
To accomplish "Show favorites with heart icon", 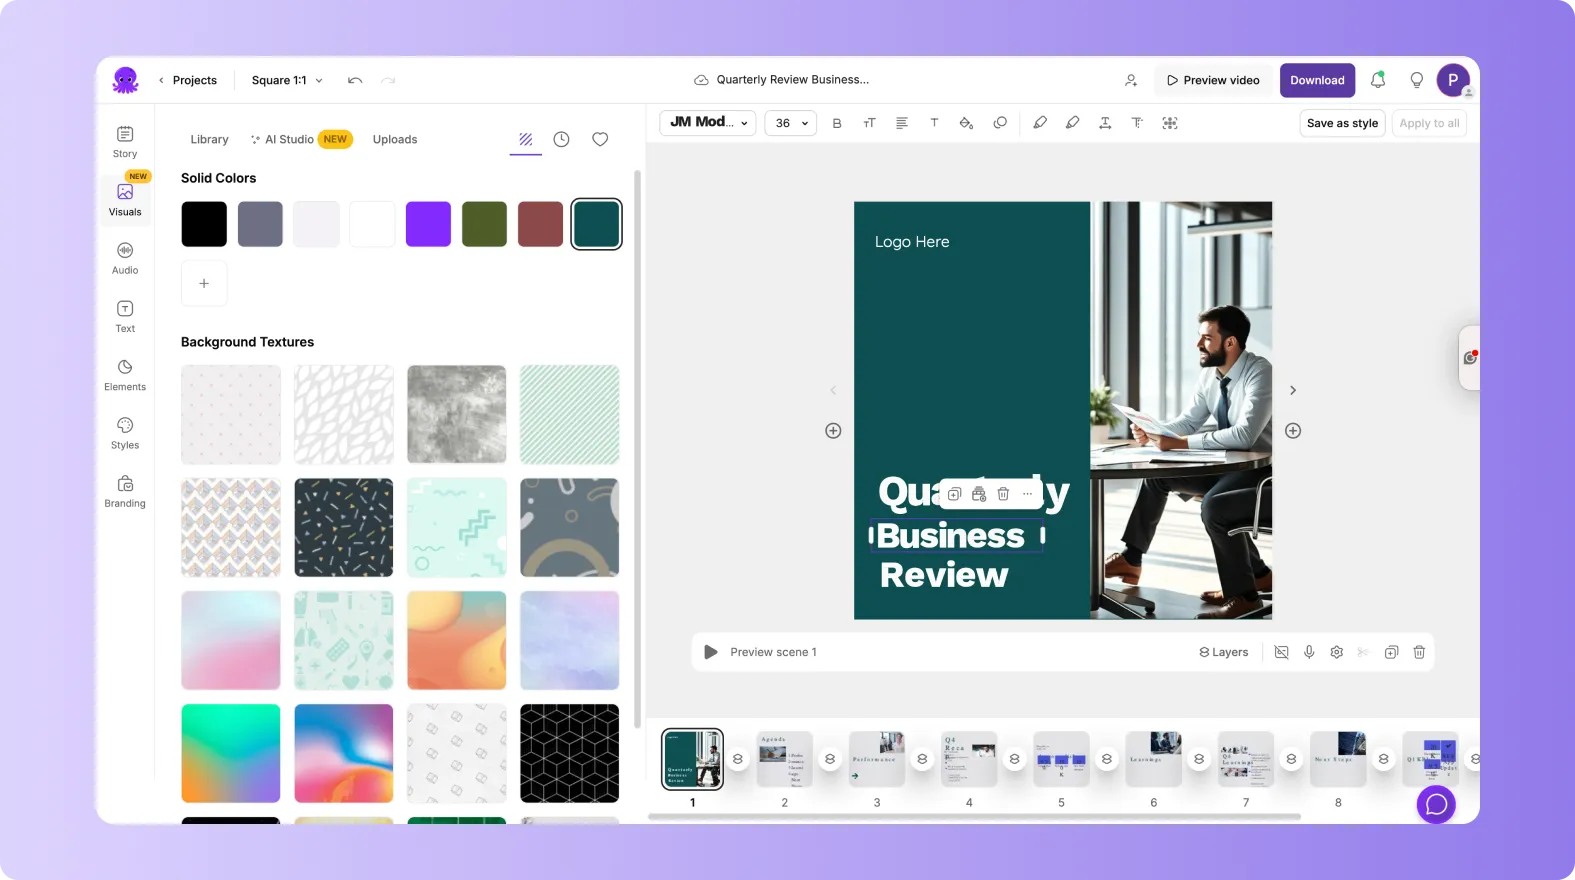I will pyautogui.click(x=600, y=139).
